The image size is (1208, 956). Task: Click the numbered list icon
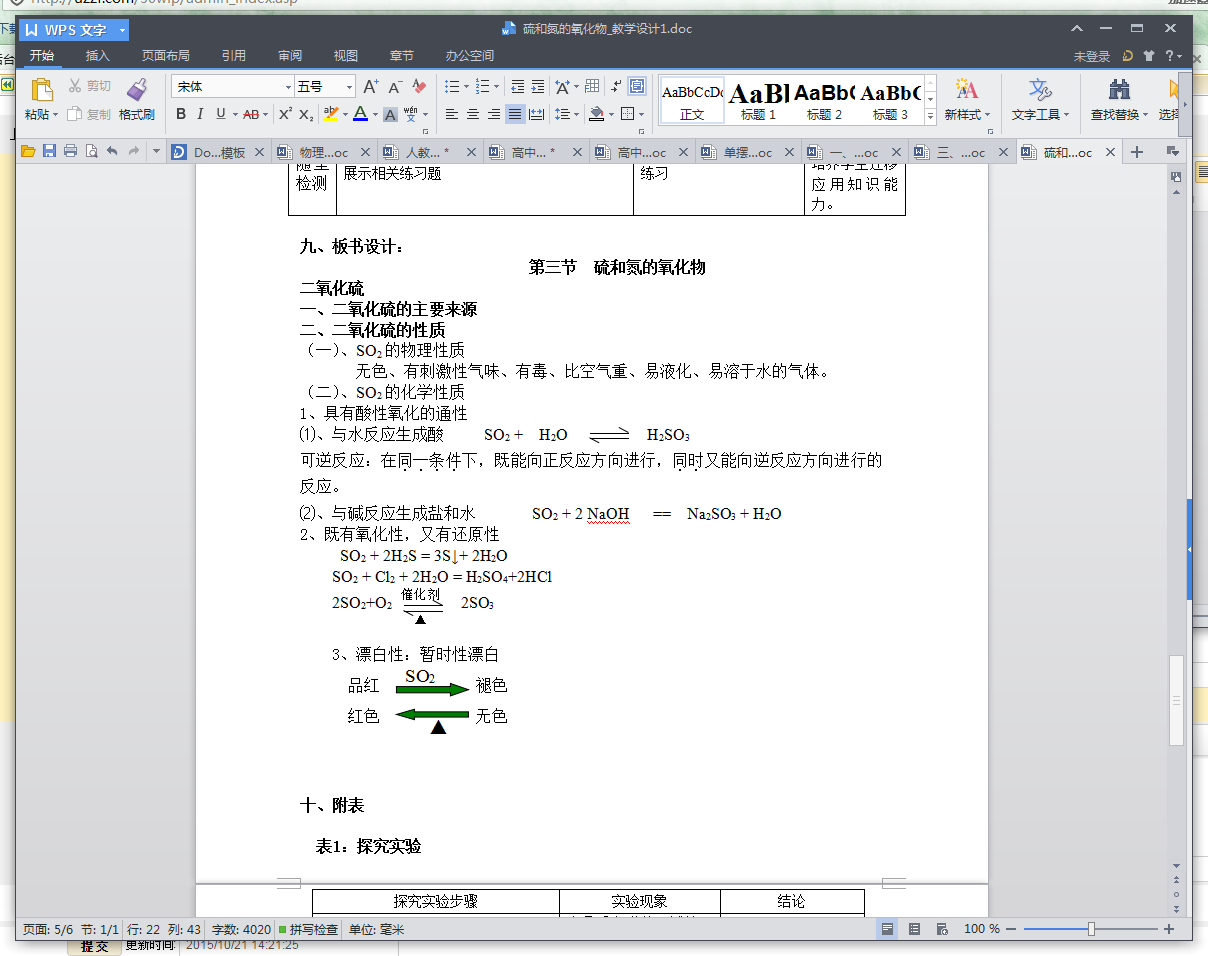483,87
